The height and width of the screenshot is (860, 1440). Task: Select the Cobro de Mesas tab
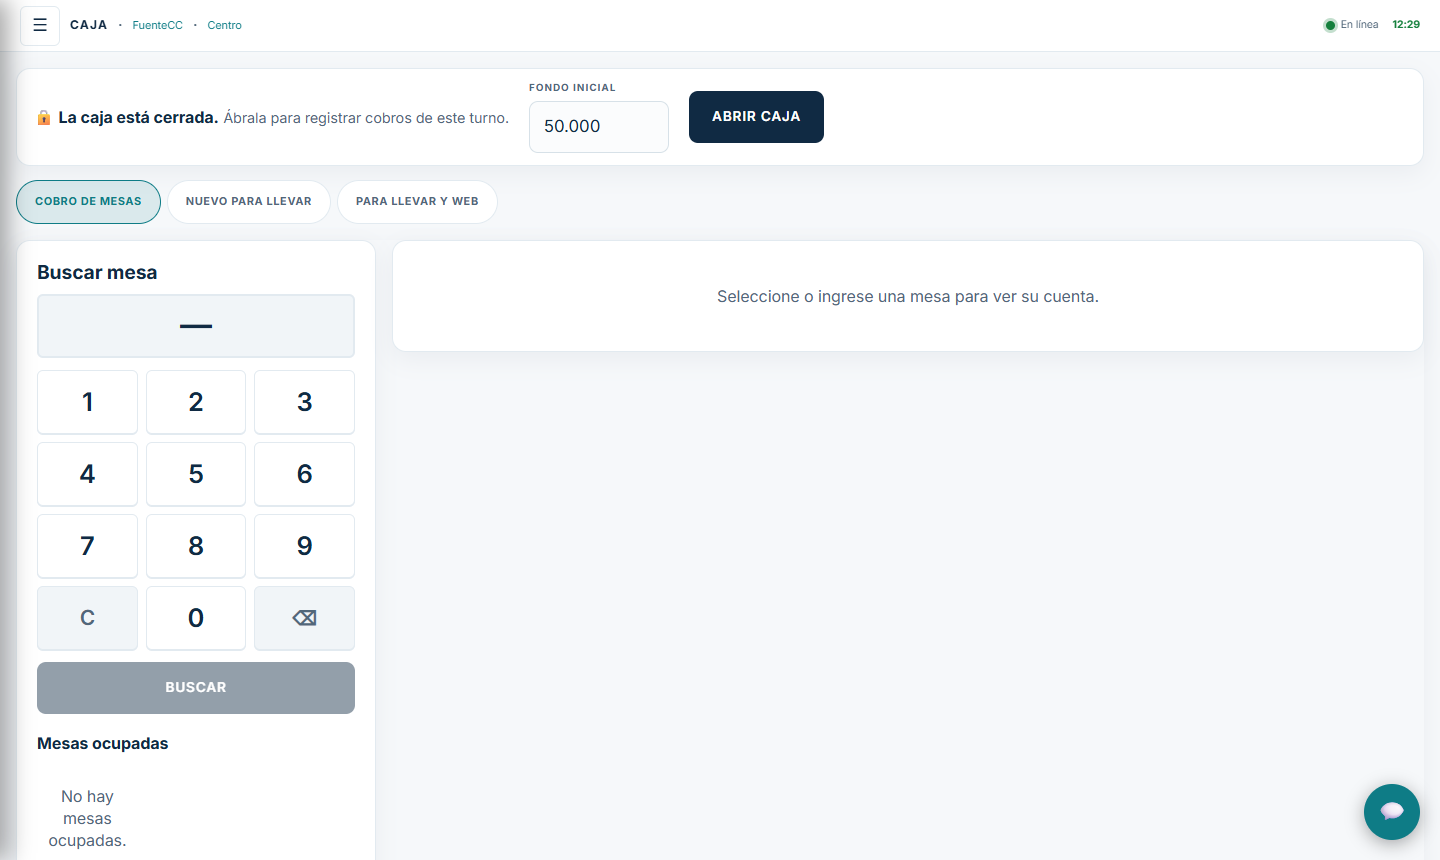pyautogui.click(x=88, y=202)
